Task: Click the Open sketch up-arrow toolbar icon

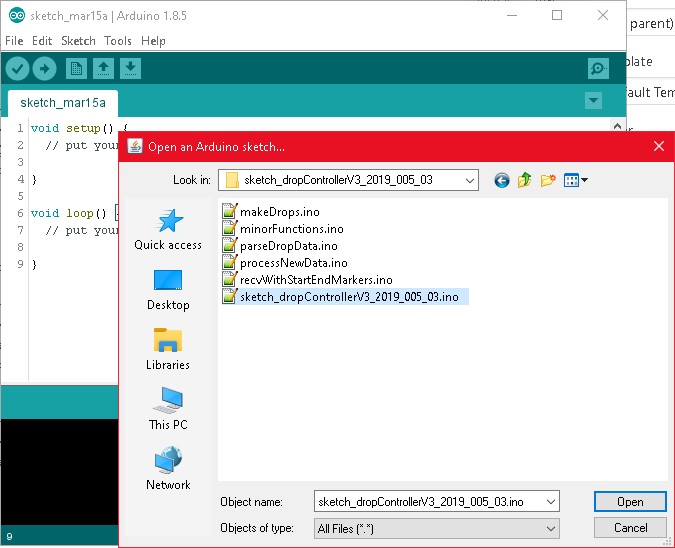Action: click(x=103, y=68)
